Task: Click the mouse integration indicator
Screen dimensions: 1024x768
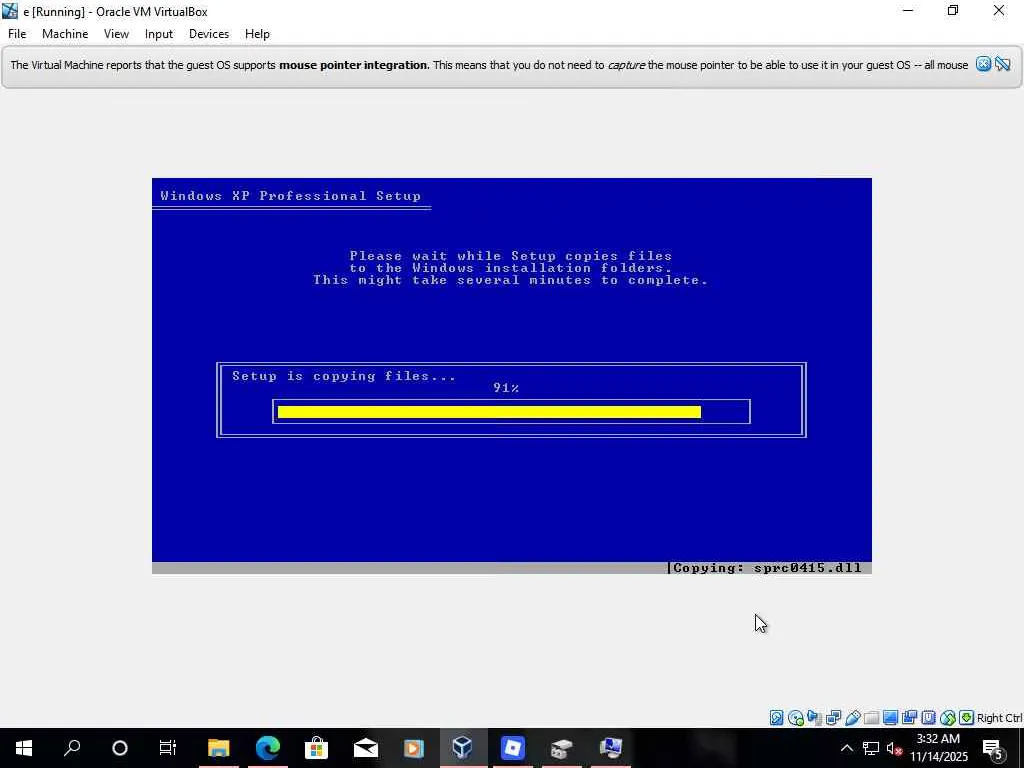Action: pyautogui.click(x=948, y=718)
